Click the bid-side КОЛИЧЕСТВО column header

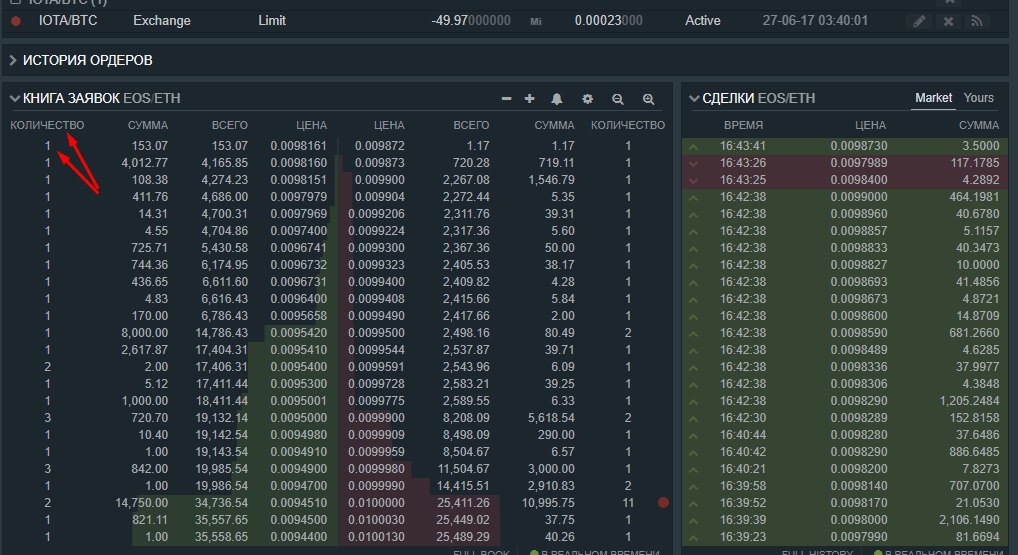pyautogui.click(x=47, y=125)
